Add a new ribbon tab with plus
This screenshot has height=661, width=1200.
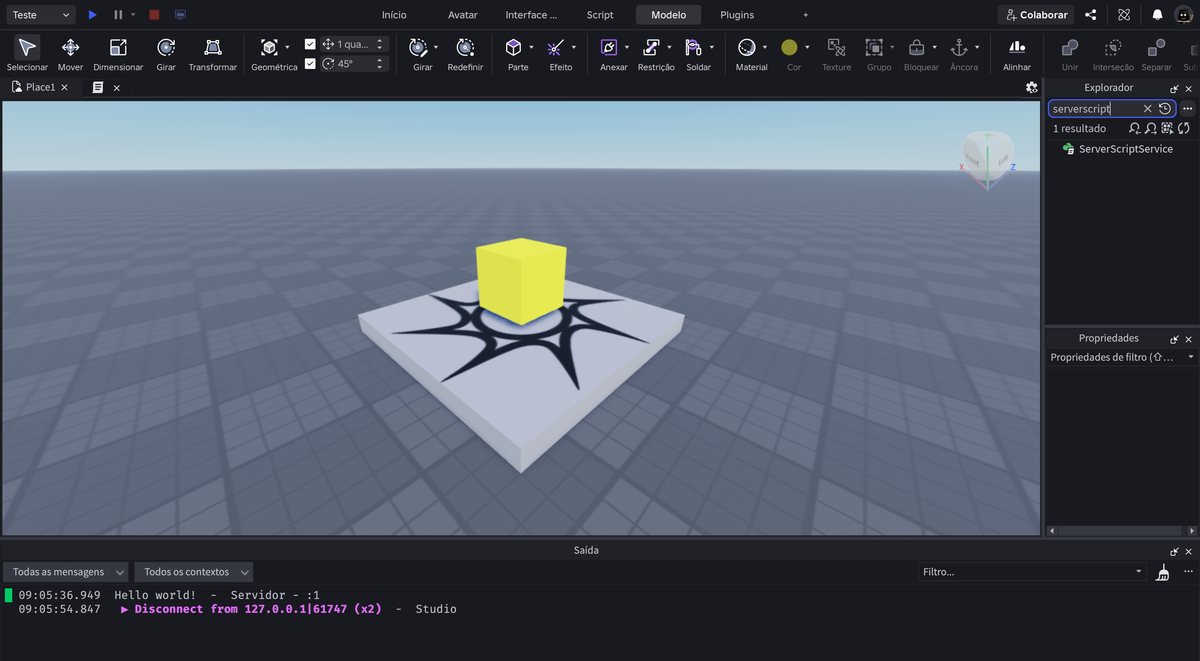point(806,15)
